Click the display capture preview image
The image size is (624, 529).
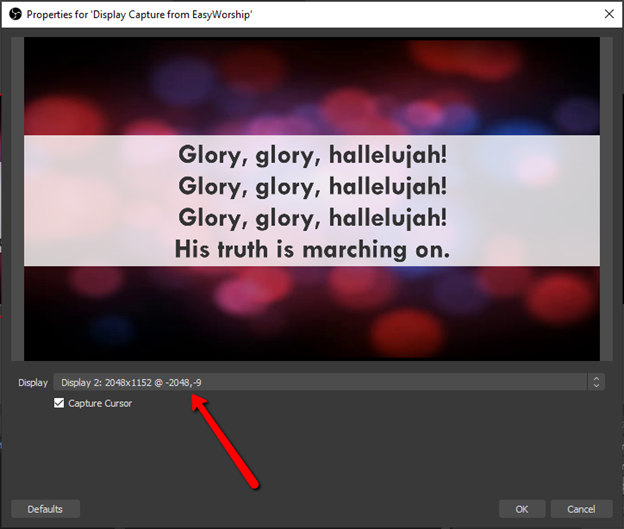312,199
